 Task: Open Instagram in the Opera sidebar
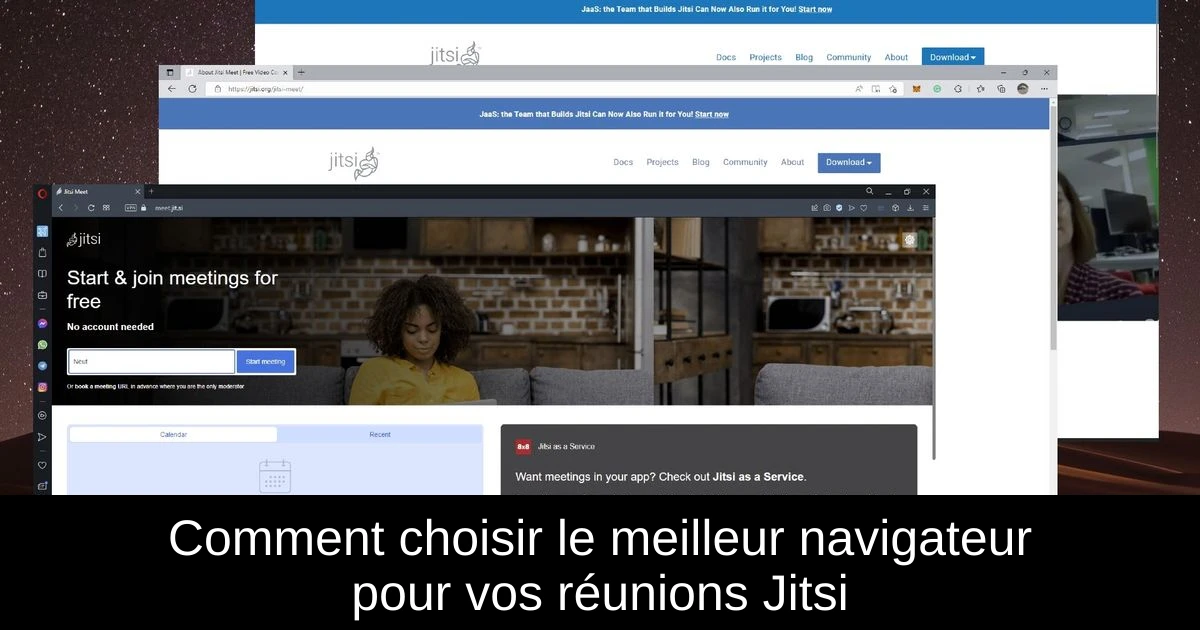(42, 387)
